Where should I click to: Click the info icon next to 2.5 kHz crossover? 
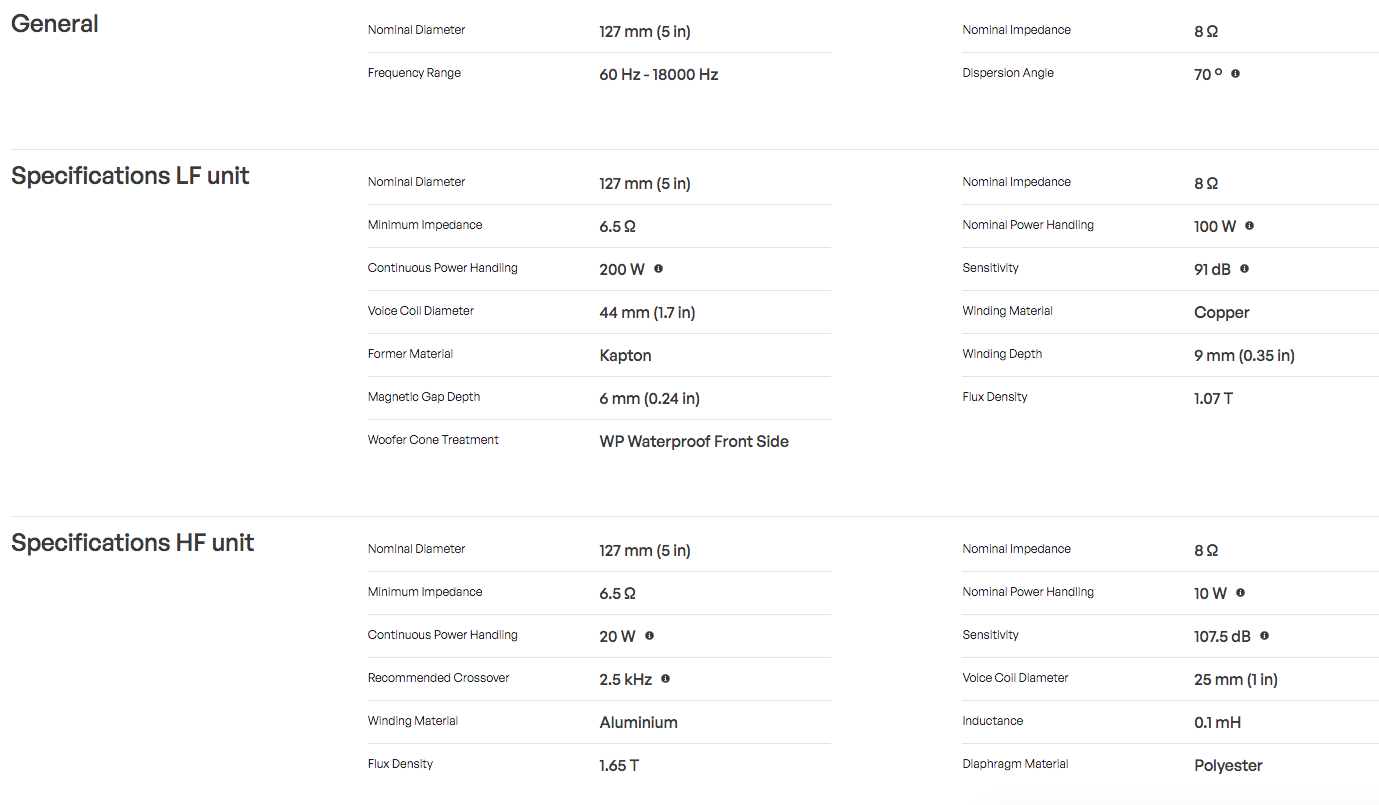point(665,678)
